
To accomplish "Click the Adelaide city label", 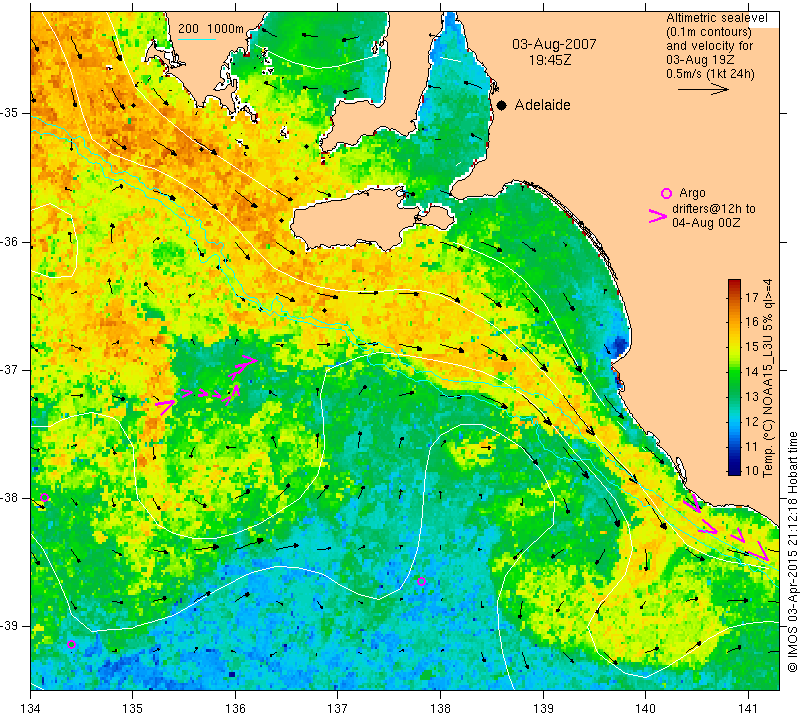I will [542, 105].
